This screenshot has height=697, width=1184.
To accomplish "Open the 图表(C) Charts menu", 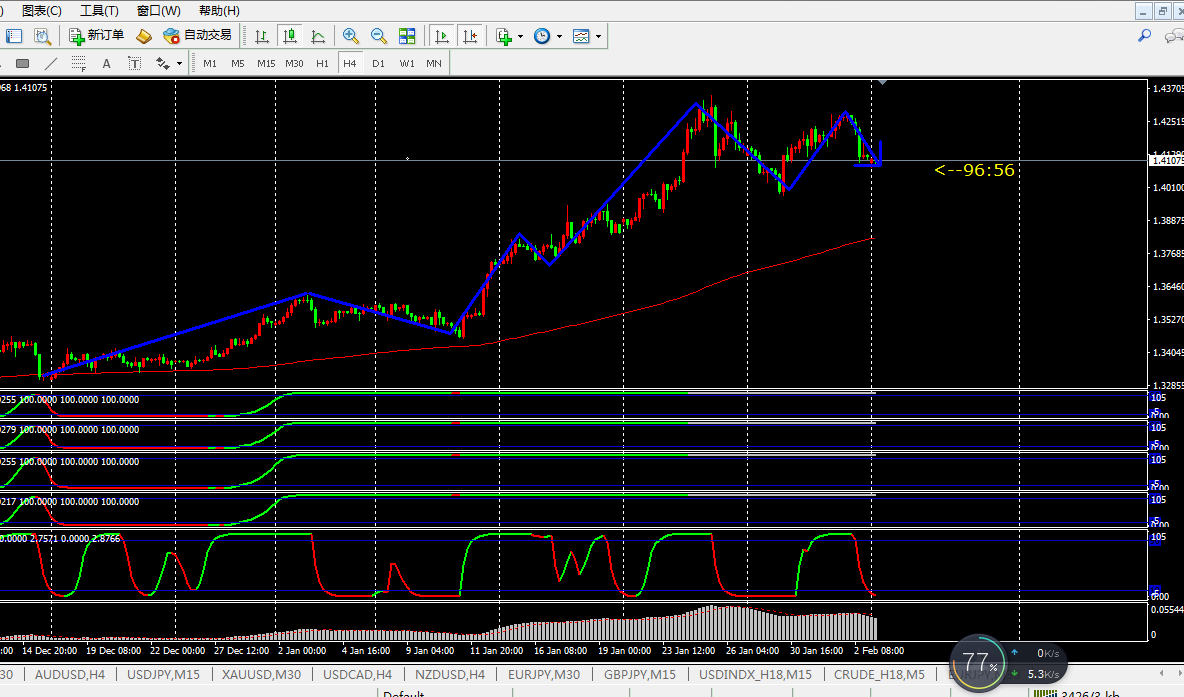I will [x=42, y=11].
